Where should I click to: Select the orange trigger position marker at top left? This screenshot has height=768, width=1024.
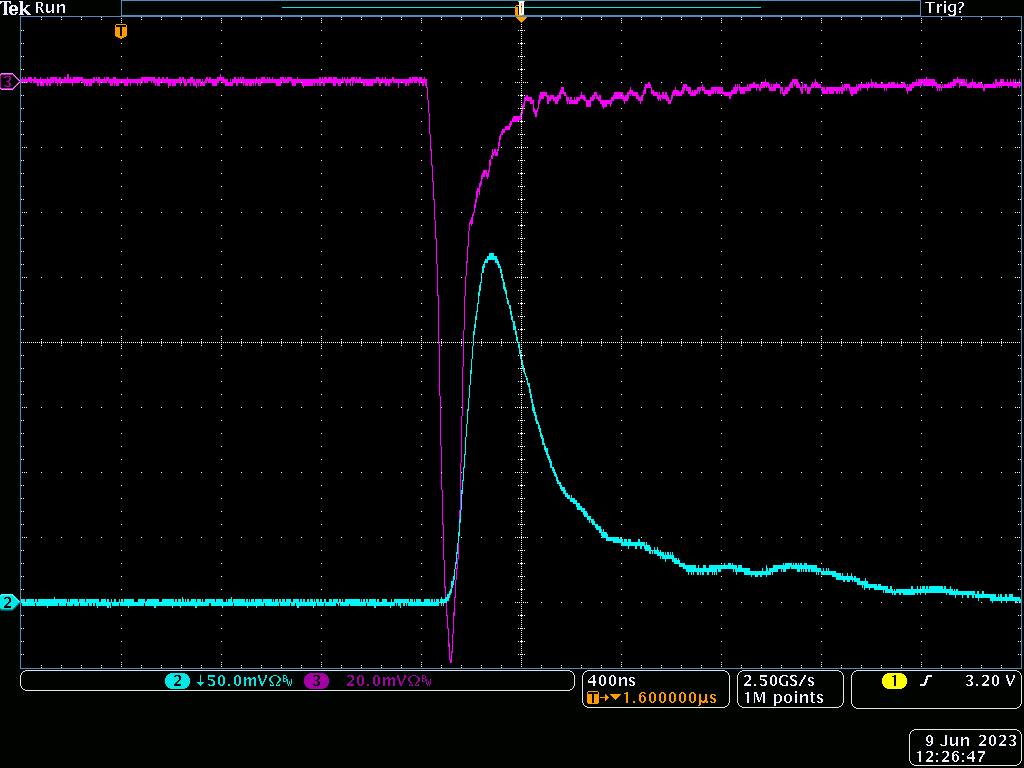point(121,31)
